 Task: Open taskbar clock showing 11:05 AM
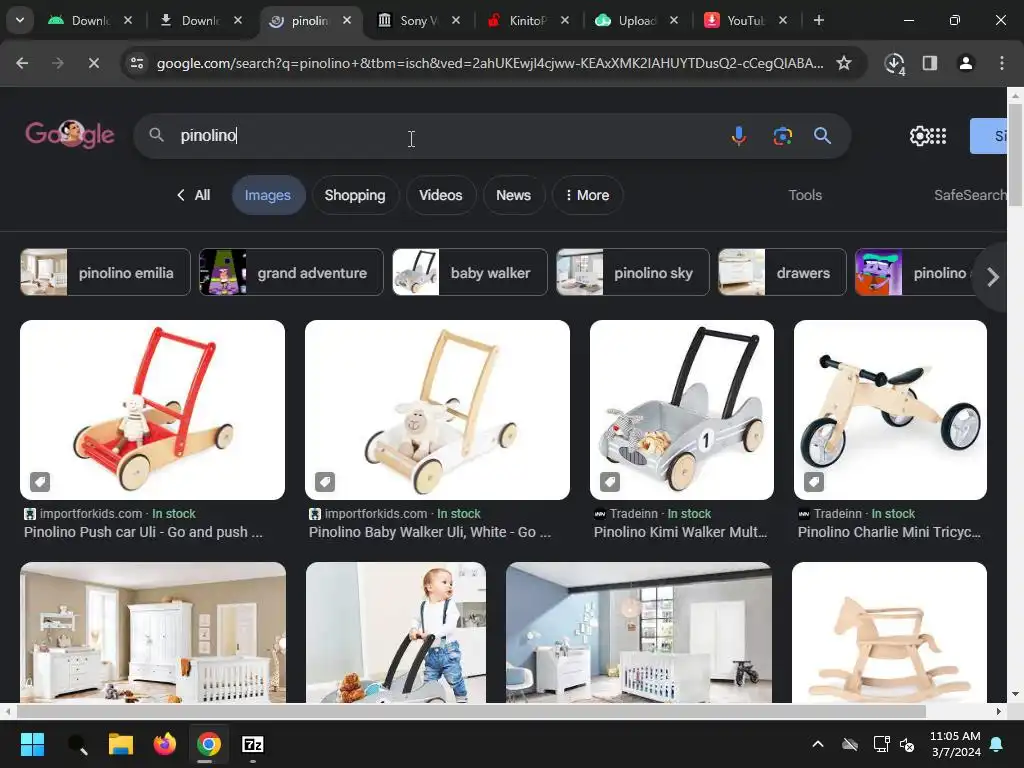955,744
